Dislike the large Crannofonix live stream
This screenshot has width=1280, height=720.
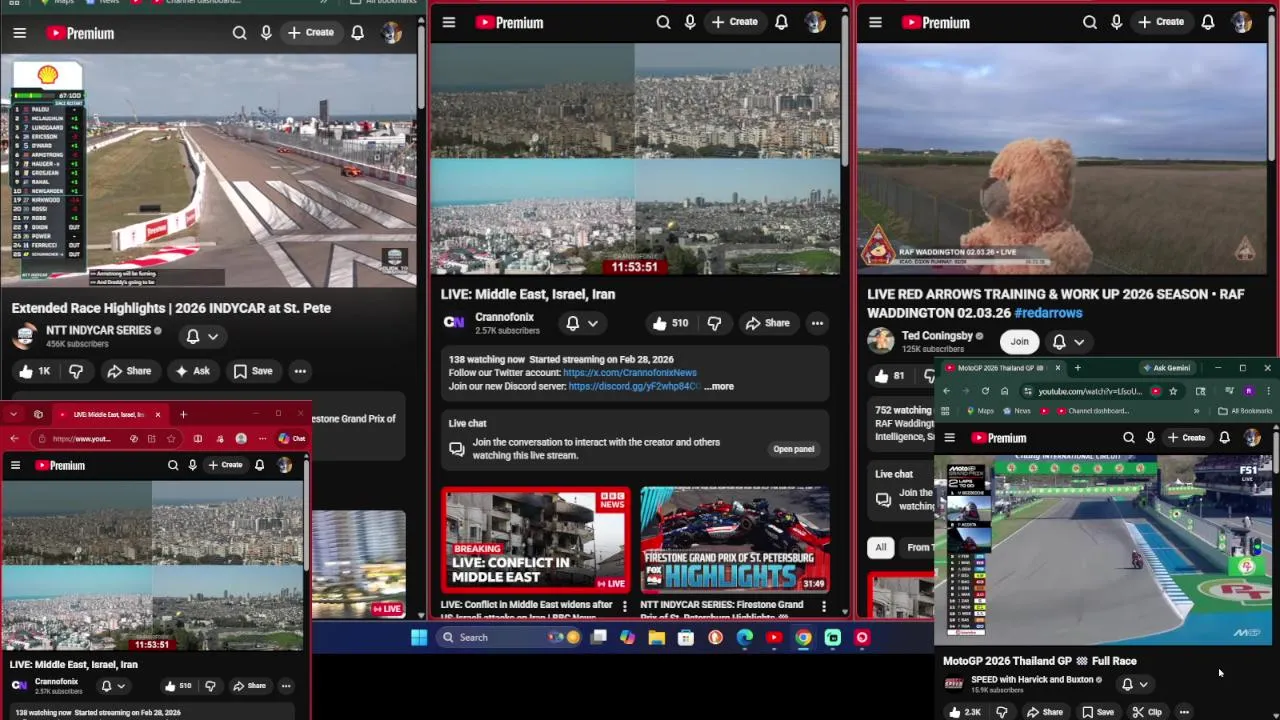click(714, 323)
